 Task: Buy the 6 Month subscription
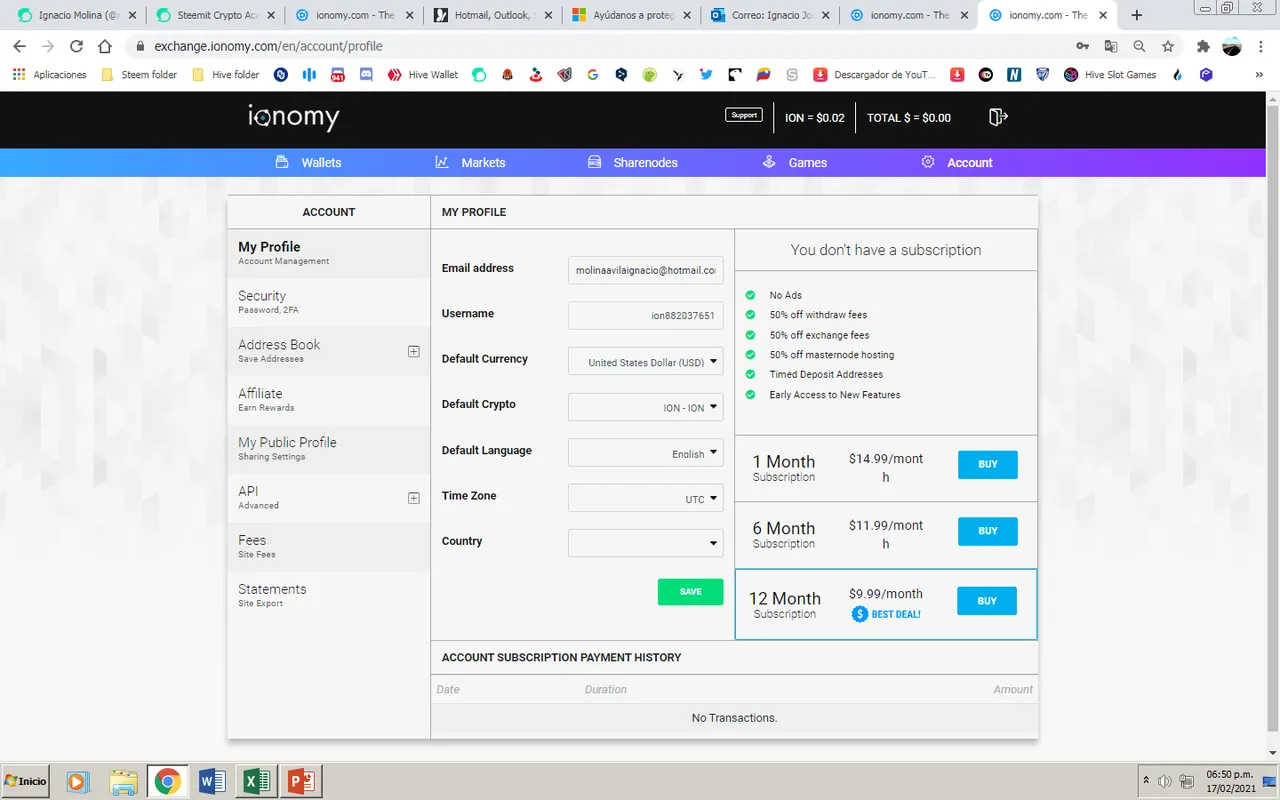click(987, 531)
